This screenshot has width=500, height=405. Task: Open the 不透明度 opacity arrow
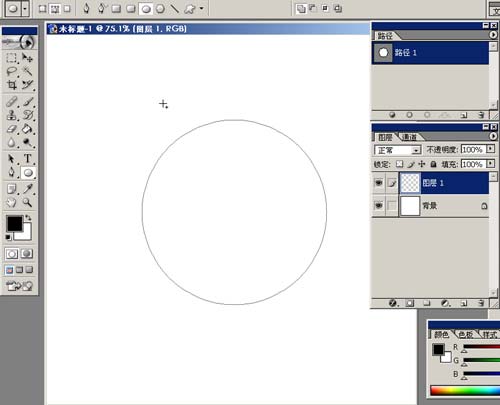tap(491, 149)
